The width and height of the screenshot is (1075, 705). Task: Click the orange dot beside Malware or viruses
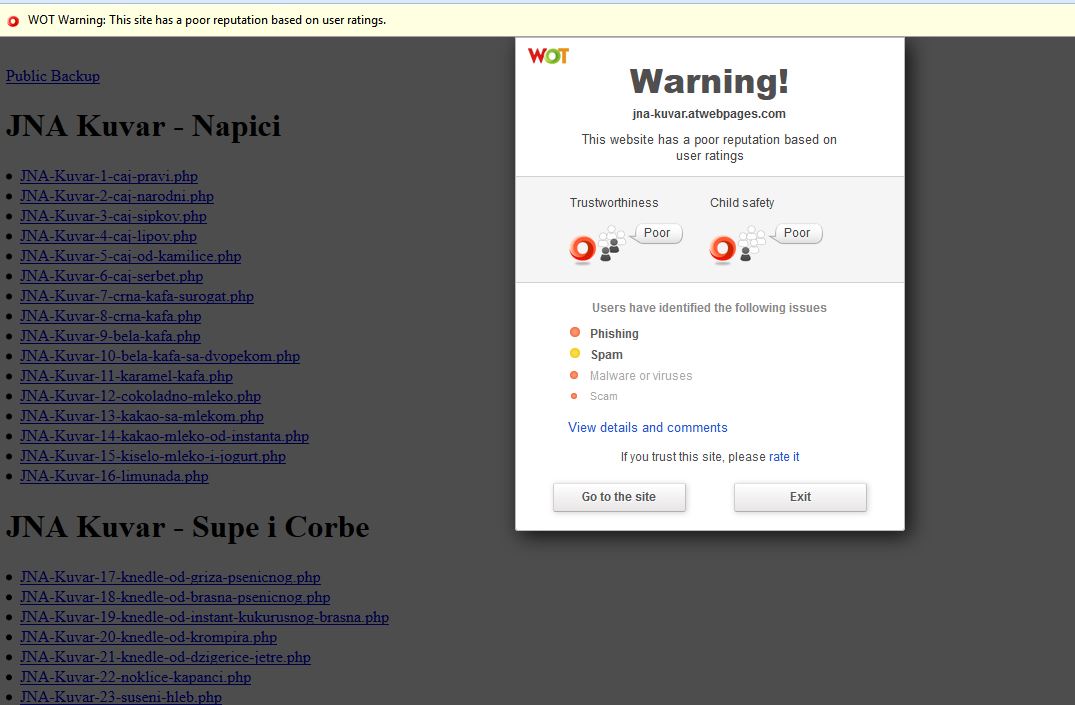(x=574, y=375)
